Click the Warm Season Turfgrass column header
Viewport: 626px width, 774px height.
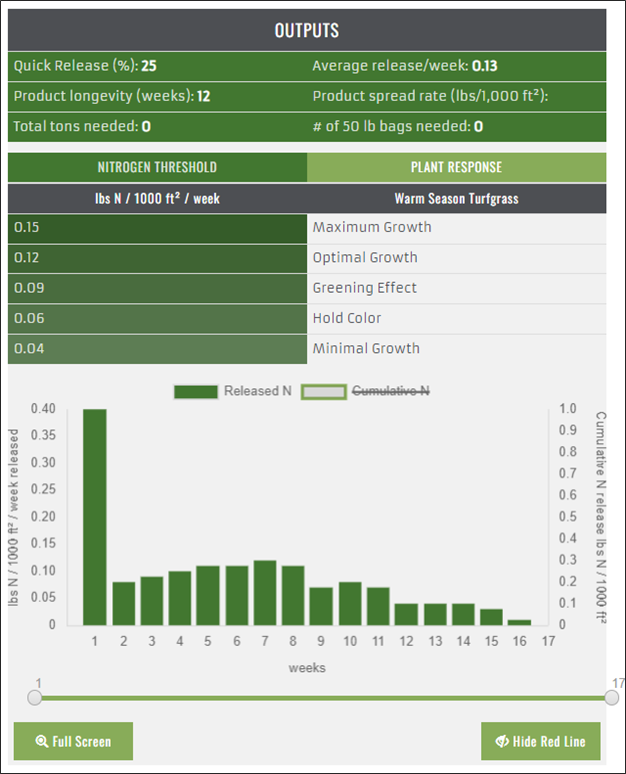pos(457,198)
